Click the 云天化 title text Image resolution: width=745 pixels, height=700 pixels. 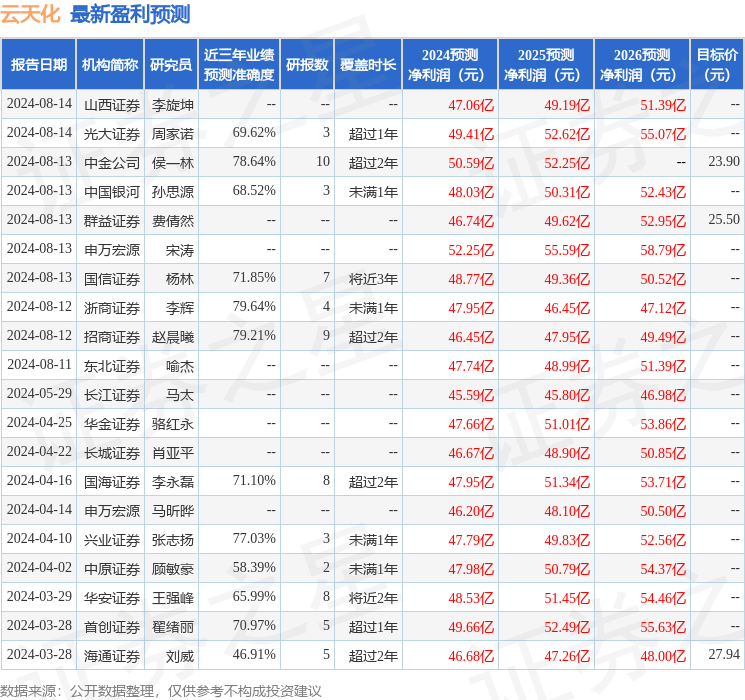point(30,14)
